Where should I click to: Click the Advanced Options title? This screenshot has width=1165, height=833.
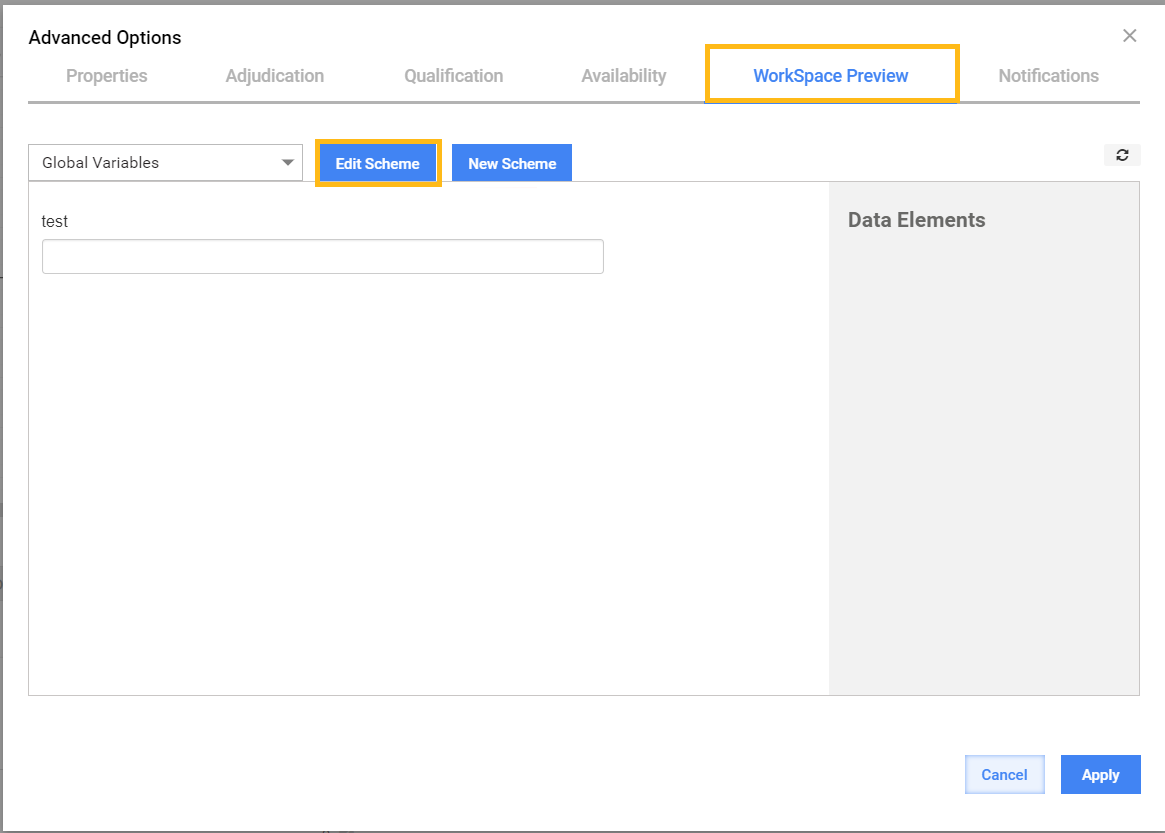coord(105,38)
